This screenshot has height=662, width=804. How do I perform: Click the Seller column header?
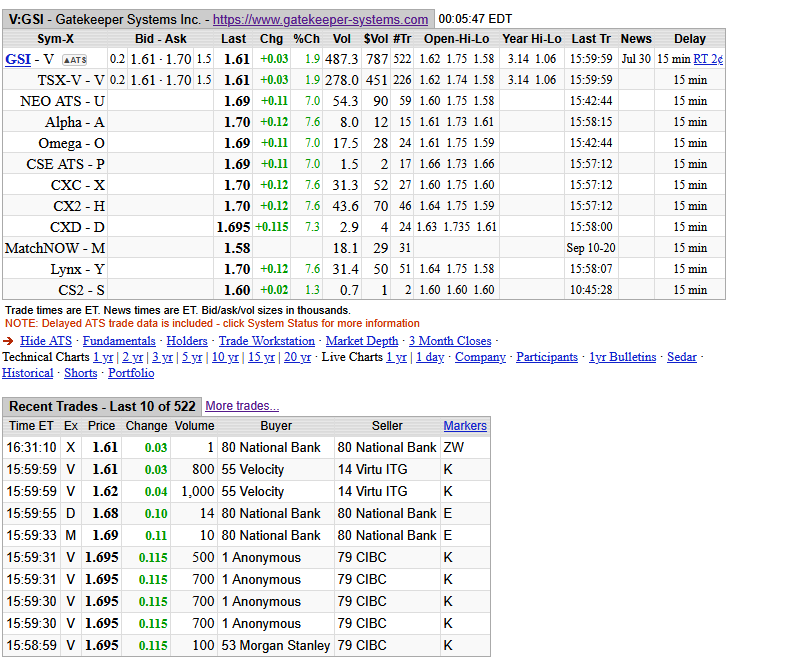click(387, 426)
